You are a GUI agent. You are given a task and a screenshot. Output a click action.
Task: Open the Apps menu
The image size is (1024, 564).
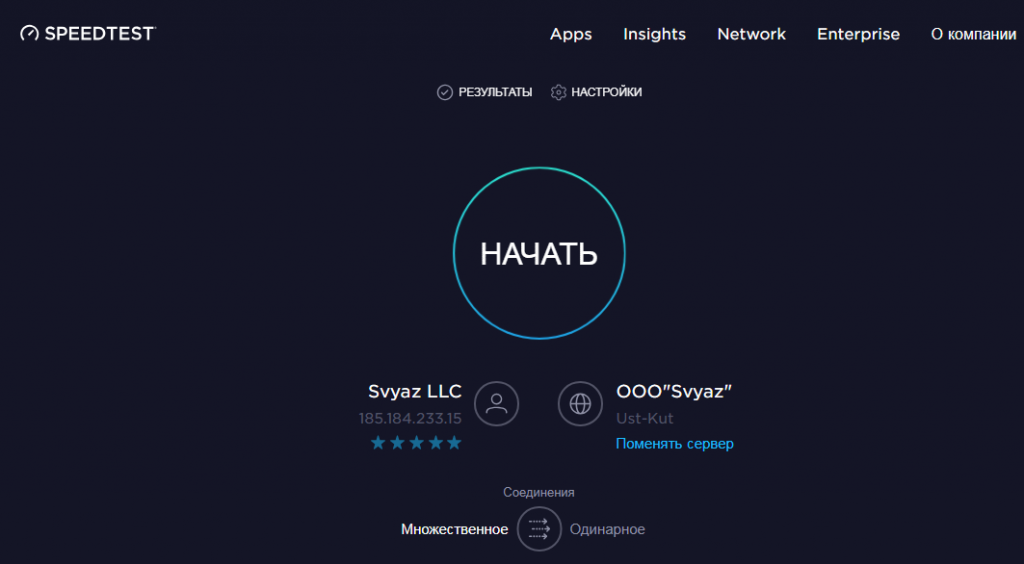tap(571, 35)
